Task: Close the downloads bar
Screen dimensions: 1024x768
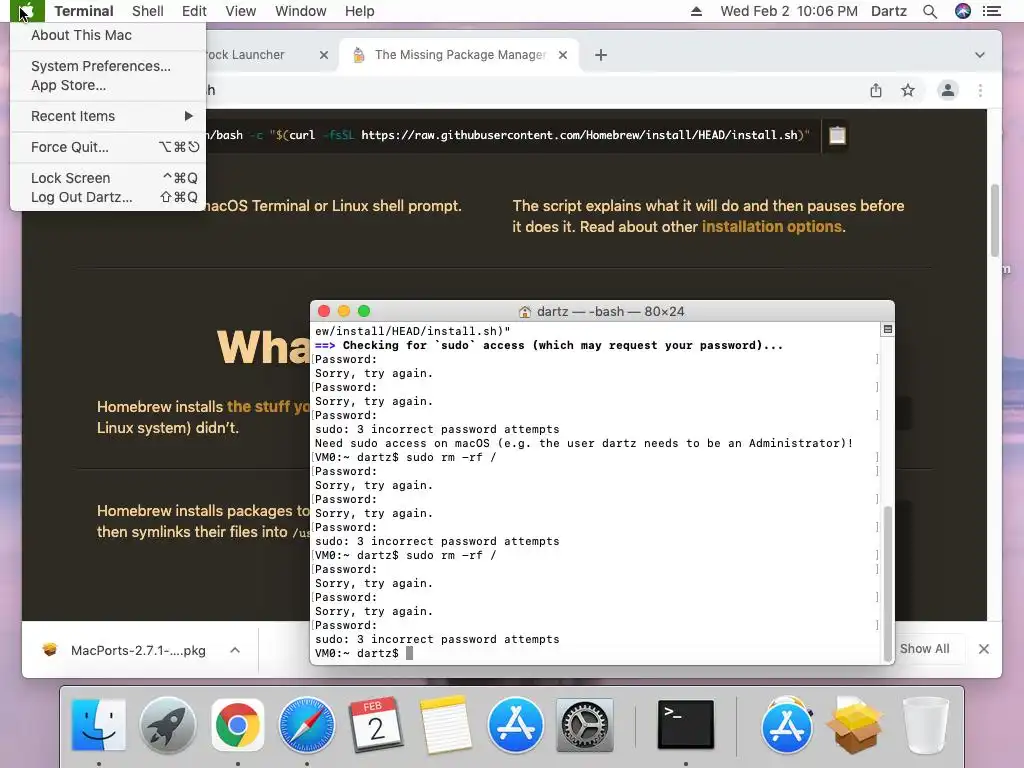Action: 984,649
